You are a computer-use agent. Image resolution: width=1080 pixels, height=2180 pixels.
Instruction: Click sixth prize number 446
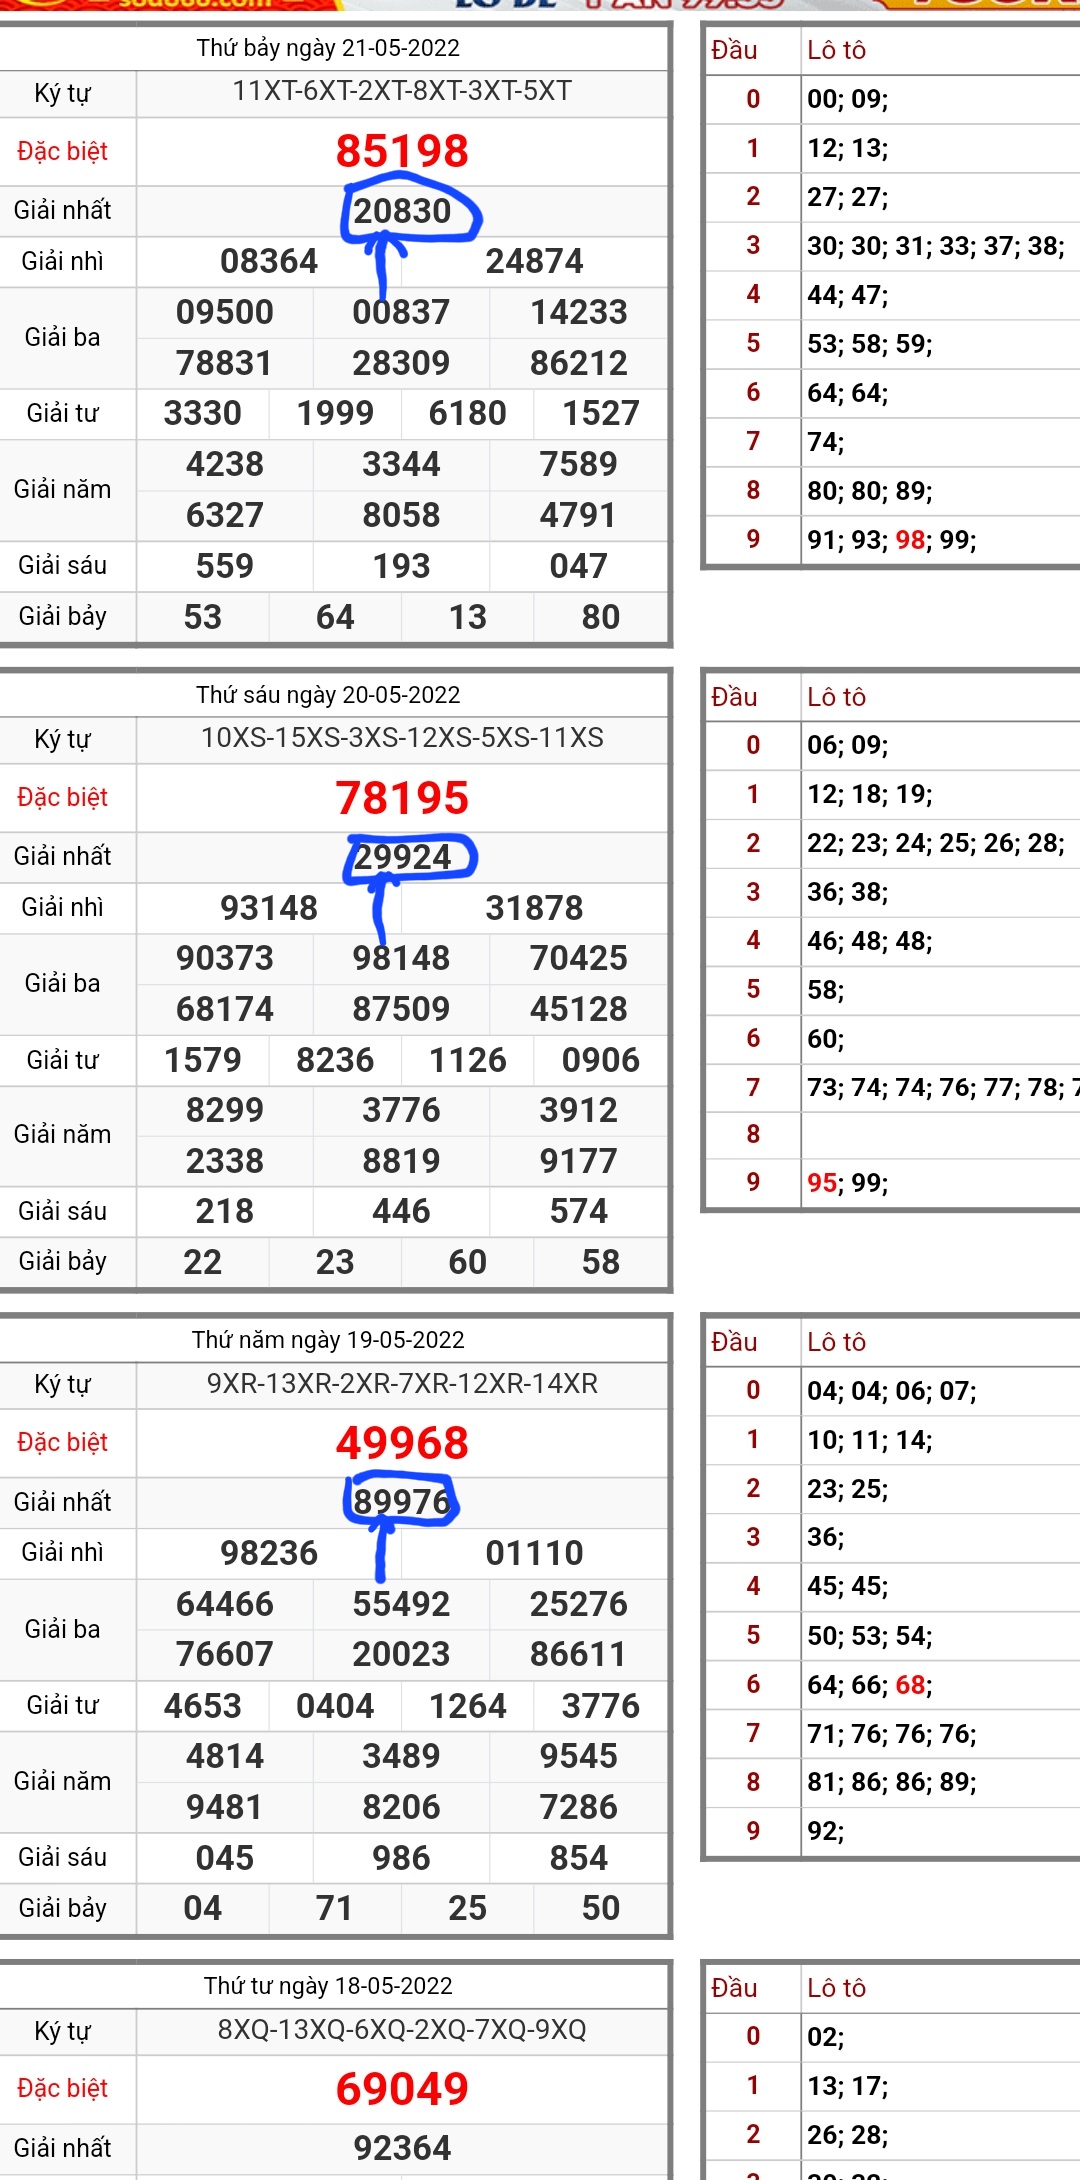pos(401,1211)
